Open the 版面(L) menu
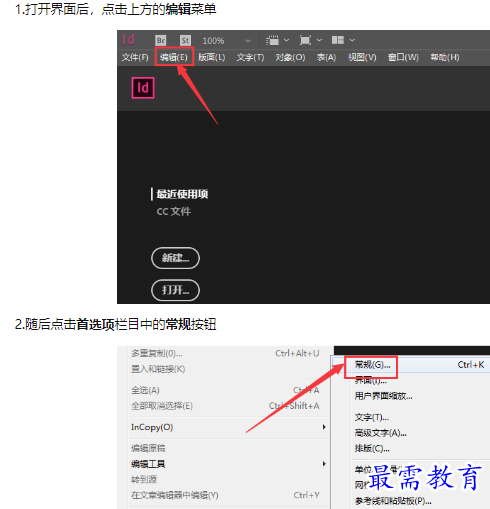 pos(212,57)
